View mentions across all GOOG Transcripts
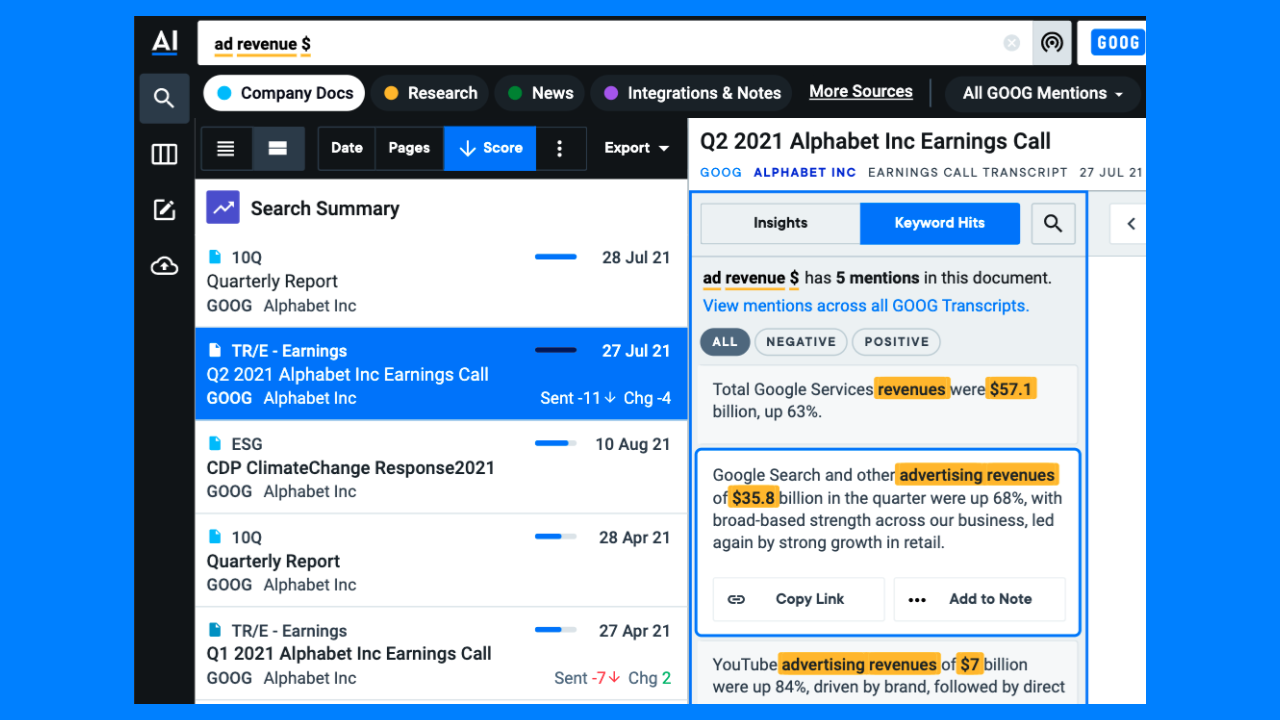Viewport: 1280px width, 720px height. click(x=866, y=305)
